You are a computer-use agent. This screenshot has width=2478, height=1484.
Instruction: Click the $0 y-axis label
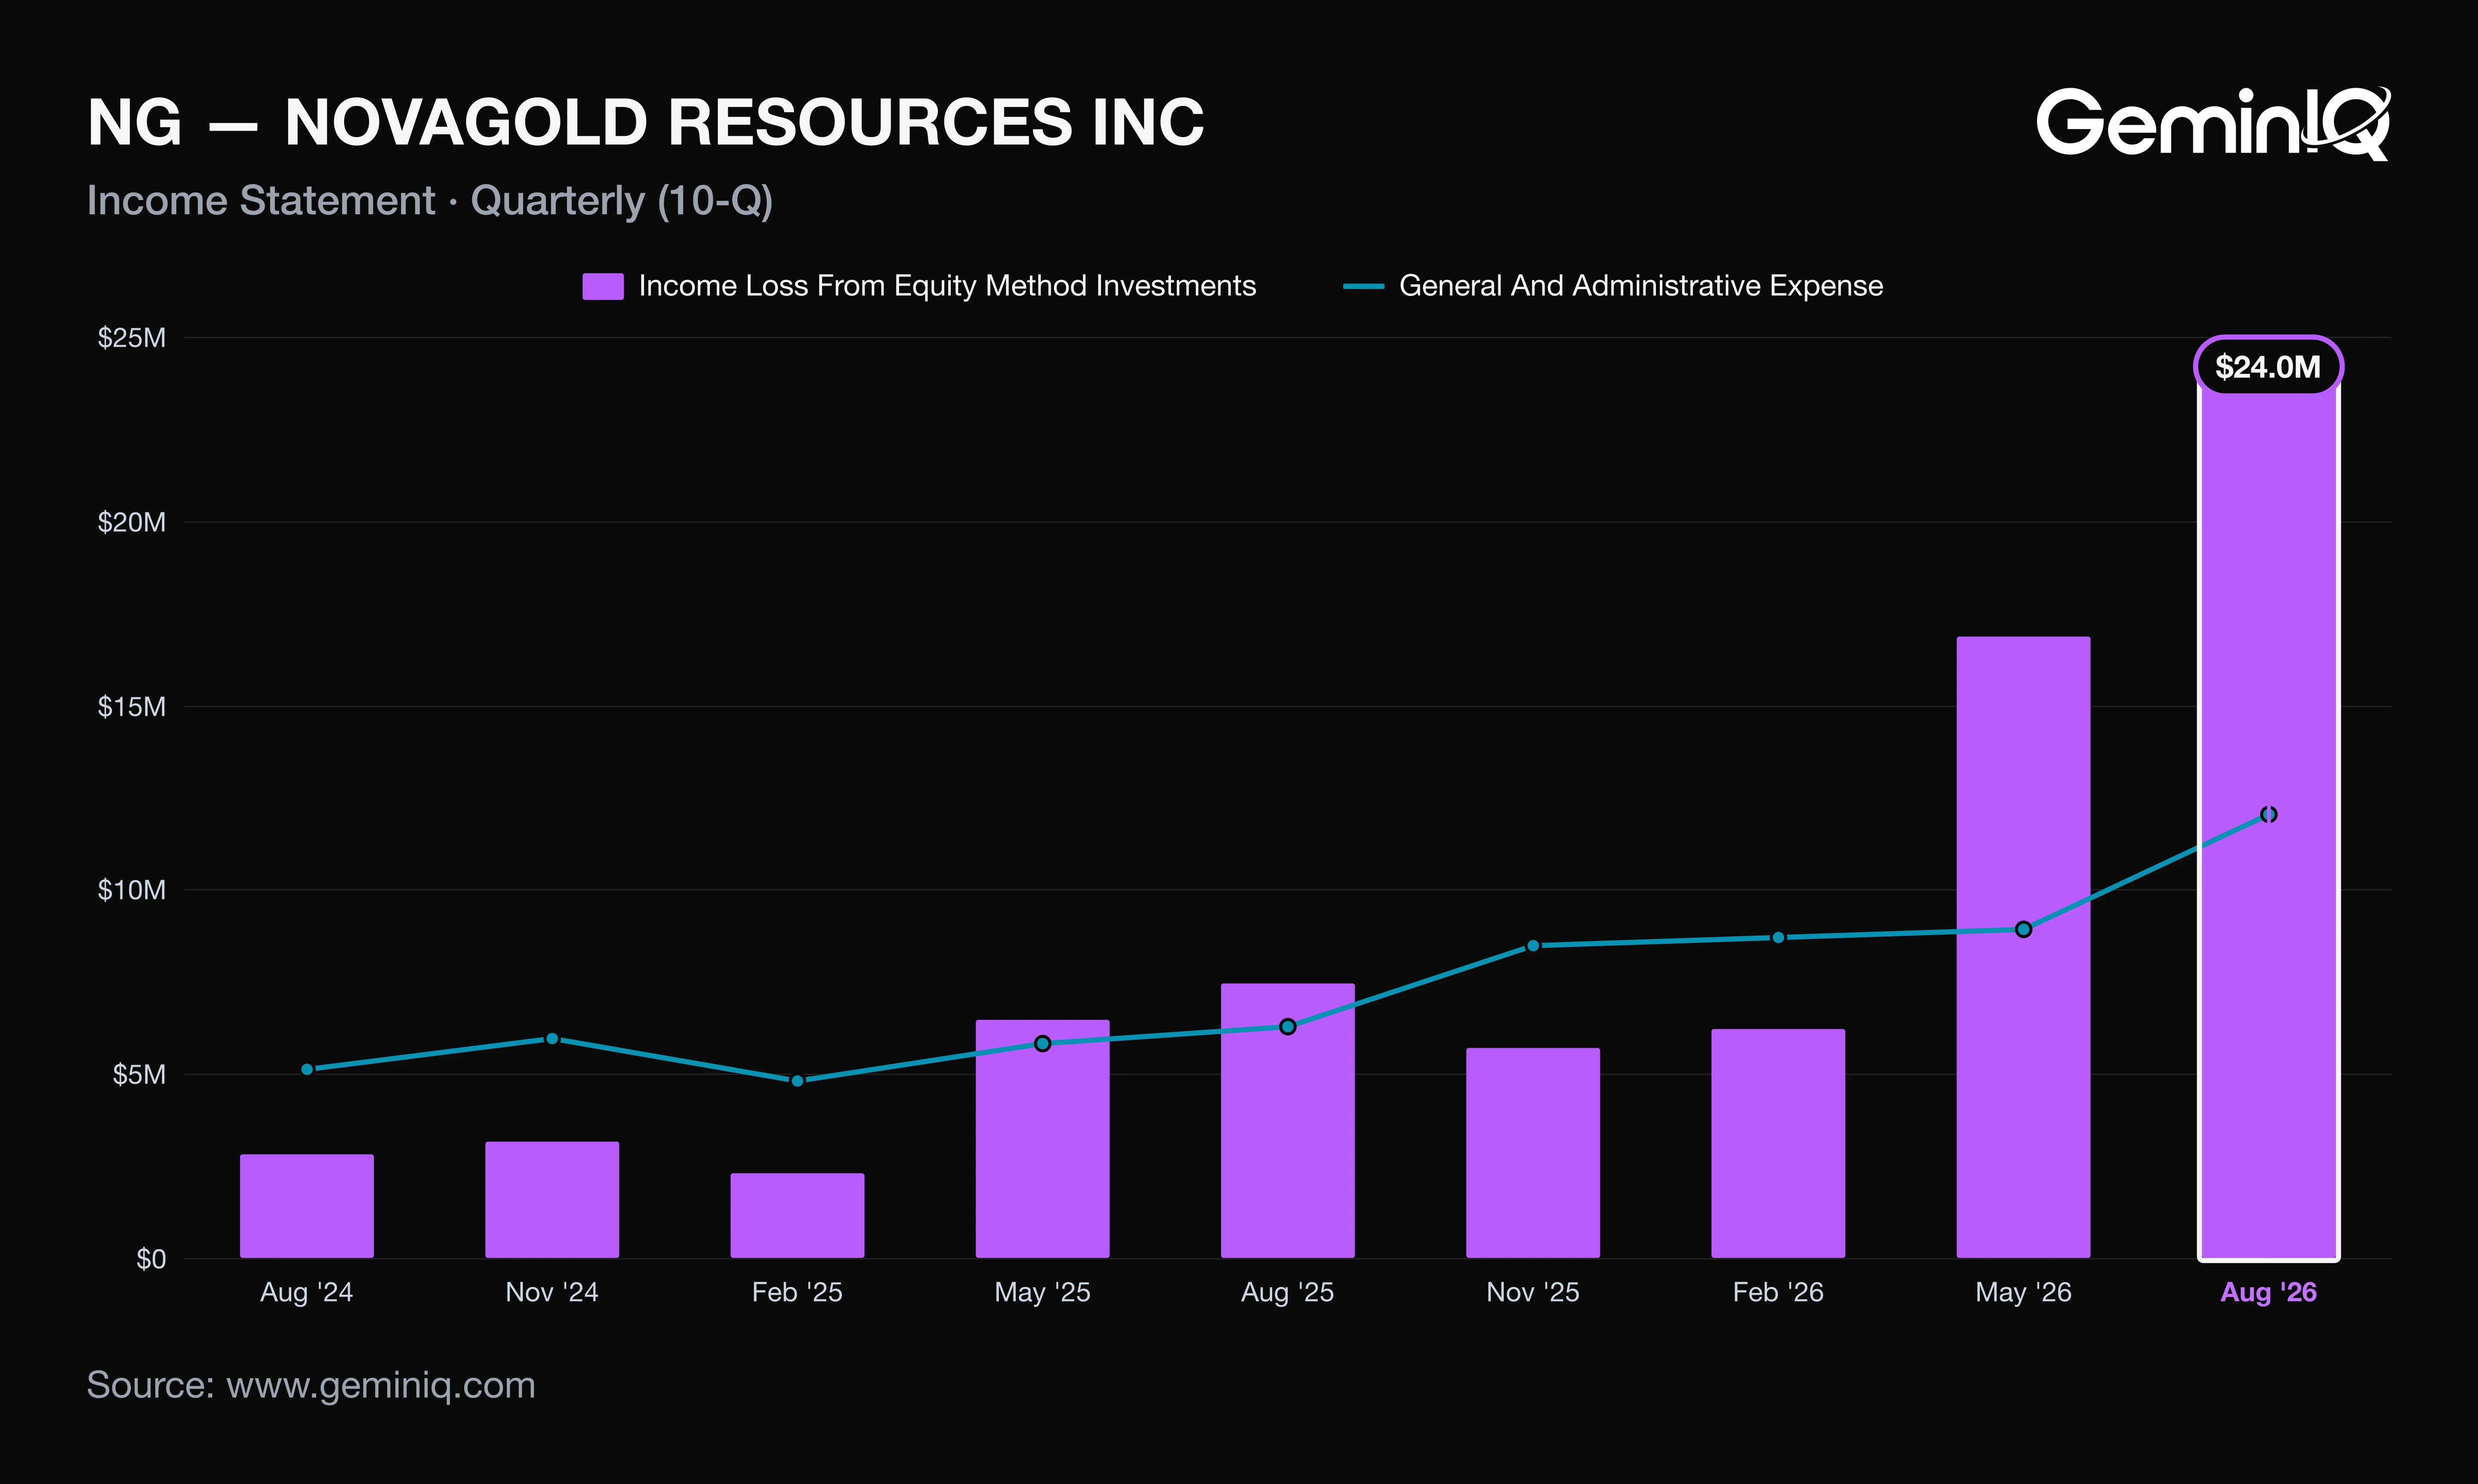[x=151, y=1259]
